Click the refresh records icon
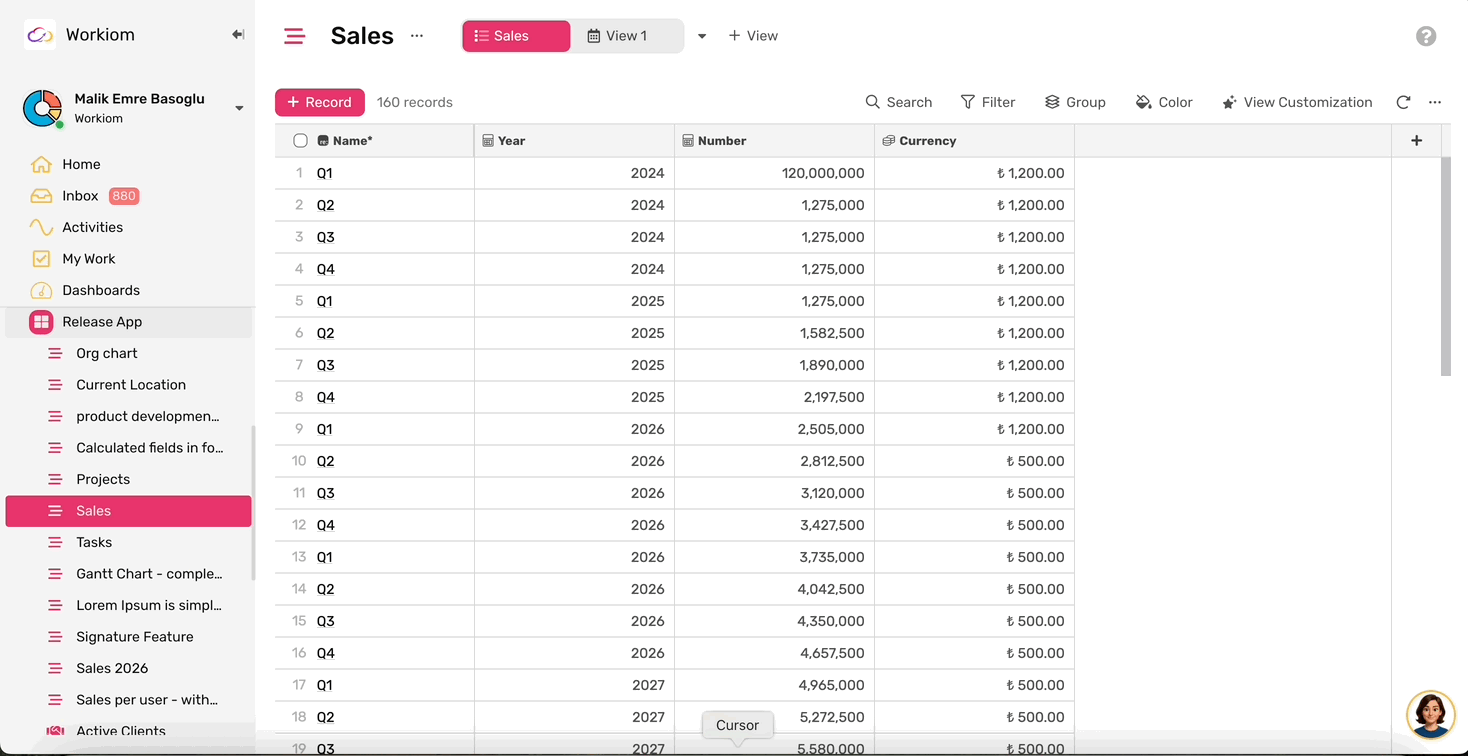1468x756 pixels. click(1403, 102)
